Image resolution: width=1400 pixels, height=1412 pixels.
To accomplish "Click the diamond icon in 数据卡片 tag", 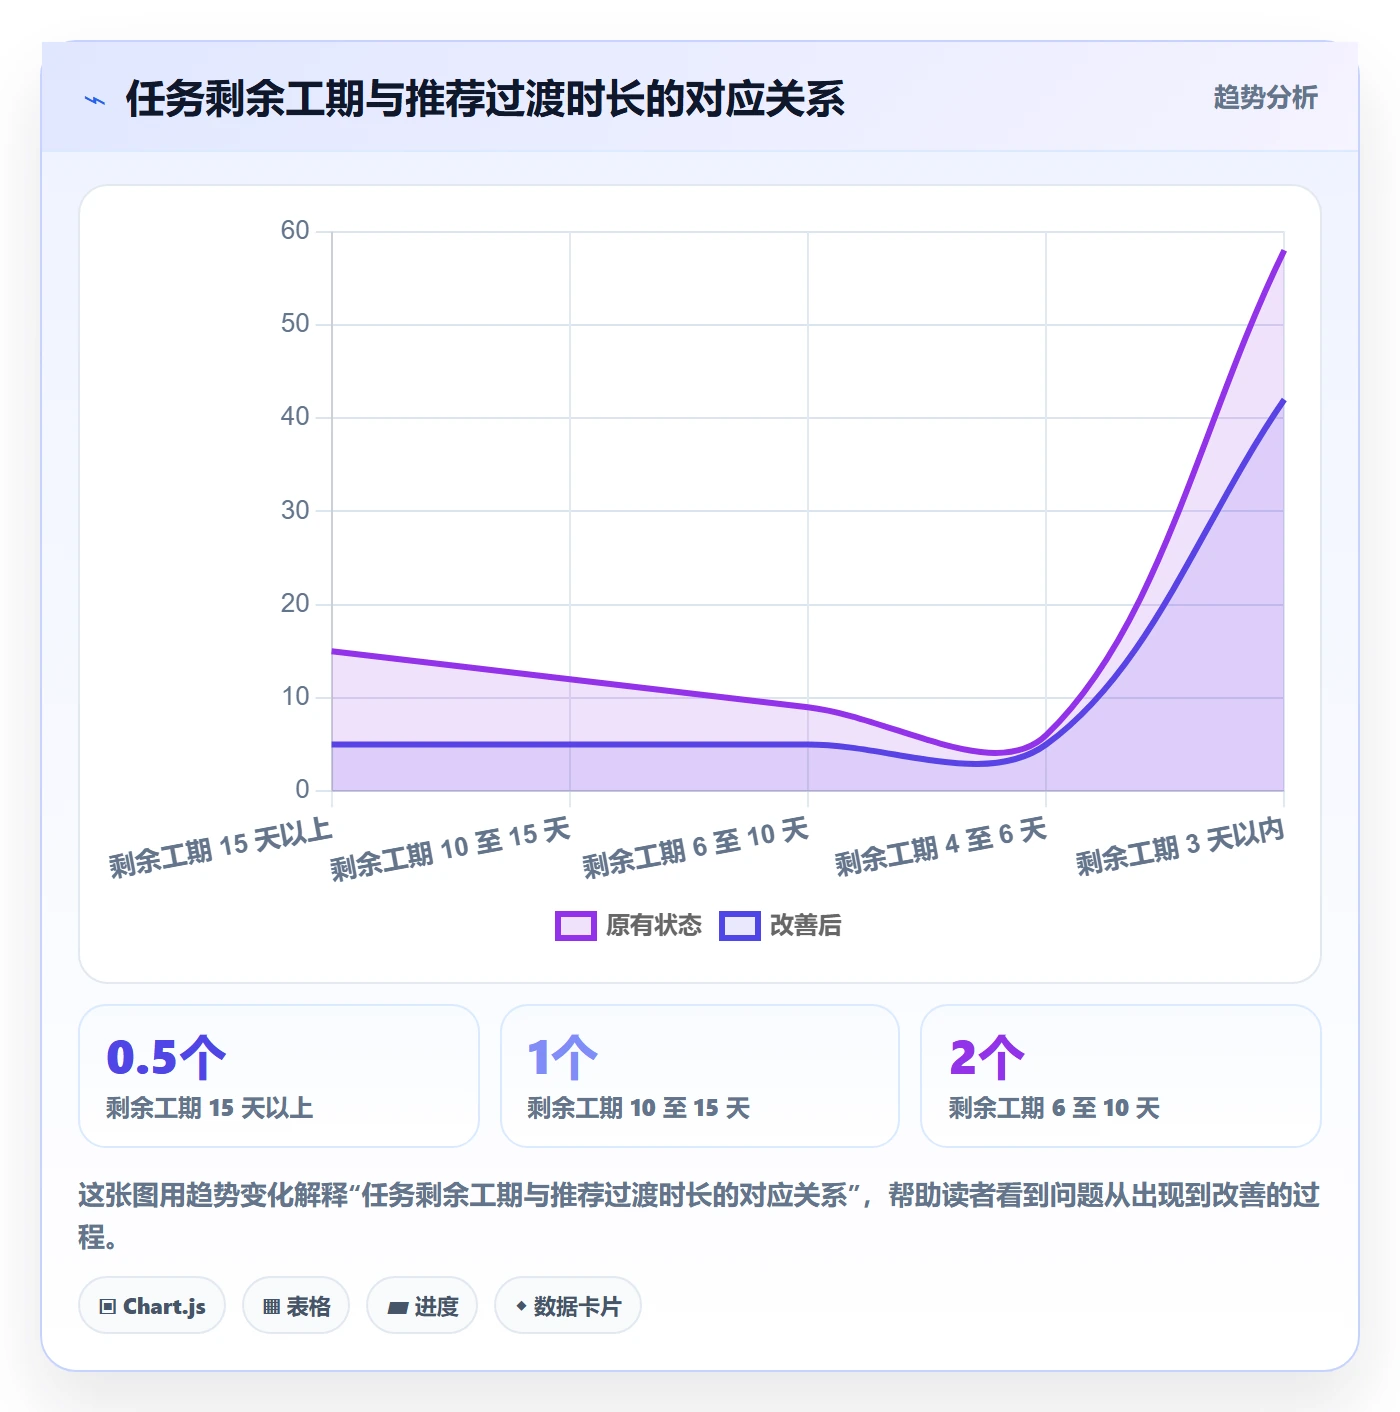I will (521, 1306).
